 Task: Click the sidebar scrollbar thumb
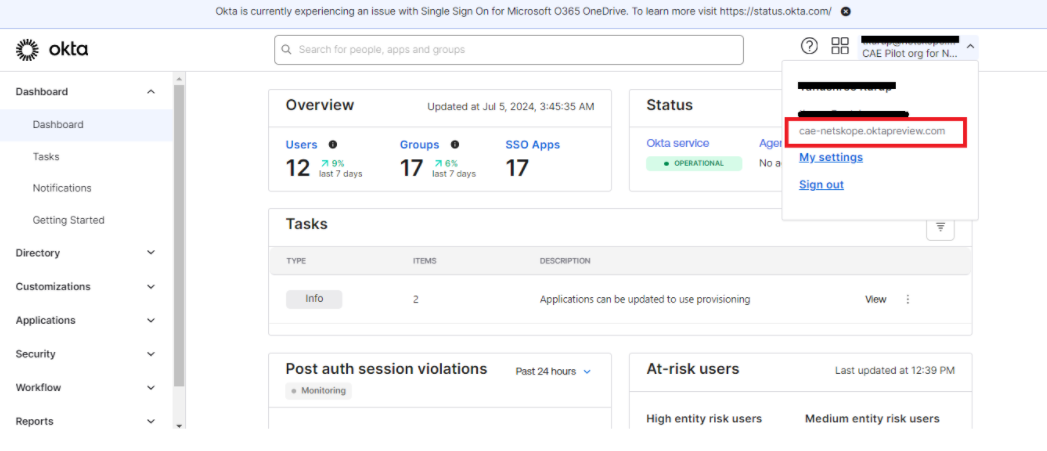click(178, 235)
